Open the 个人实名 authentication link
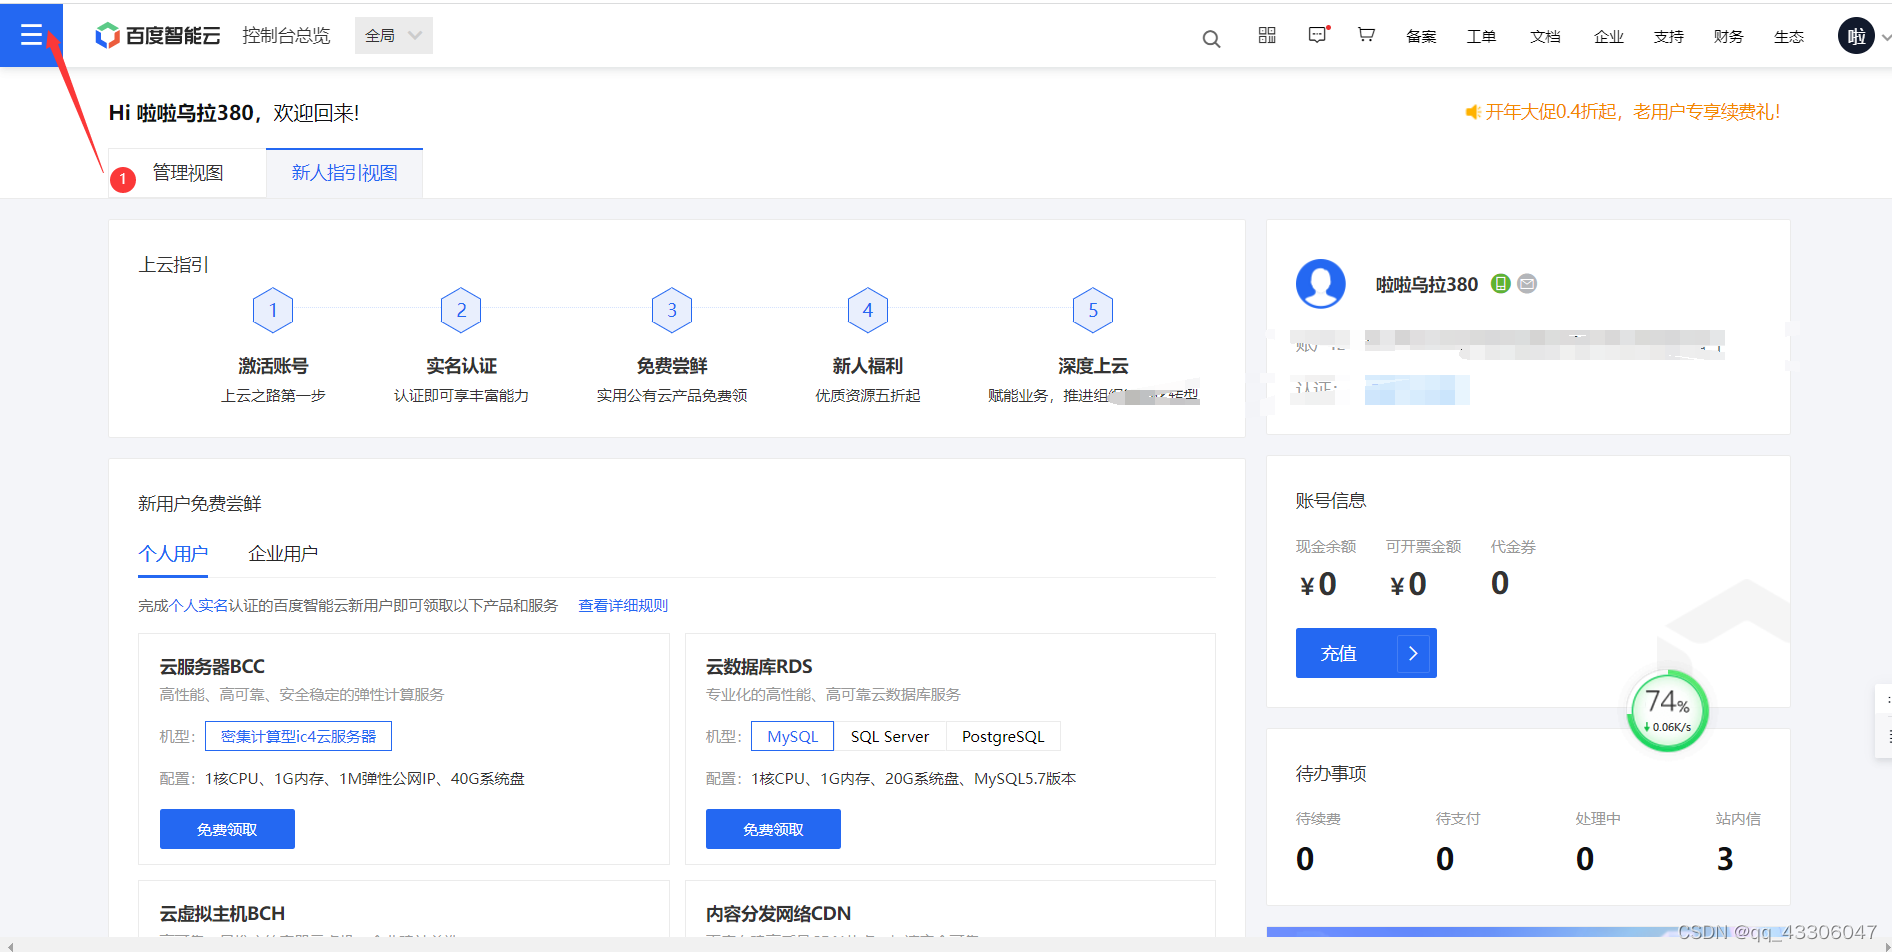 199,606
